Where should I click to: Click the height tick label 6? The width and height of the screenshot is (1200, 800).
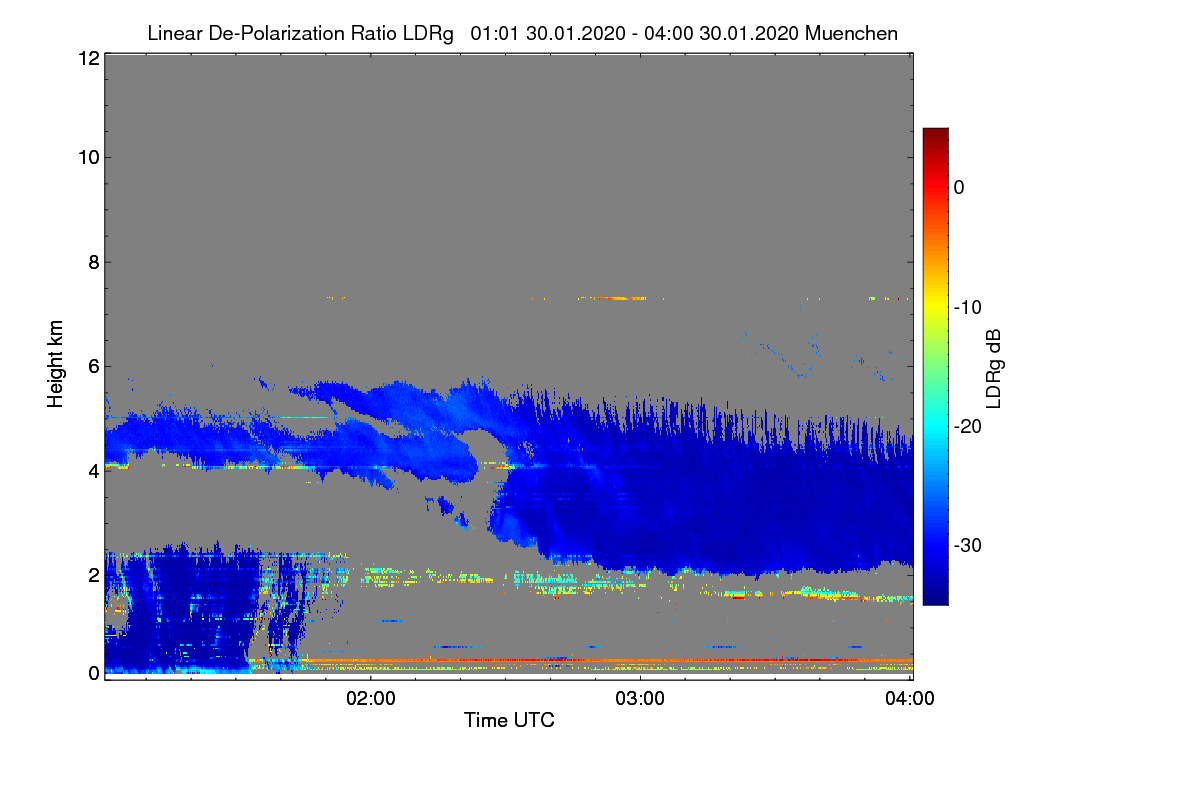[x=92, y=366]
